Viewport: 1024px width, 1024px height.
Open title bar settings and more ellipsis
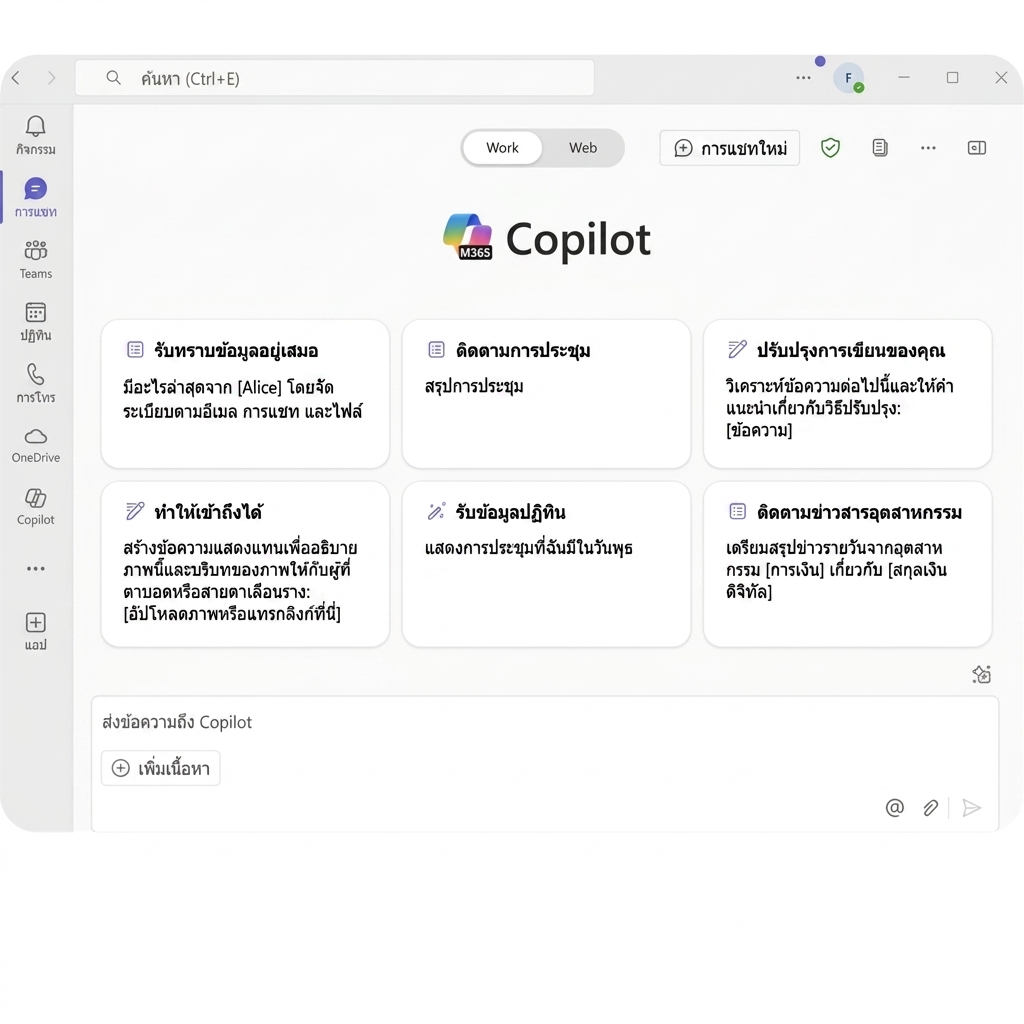coord(803,78)
